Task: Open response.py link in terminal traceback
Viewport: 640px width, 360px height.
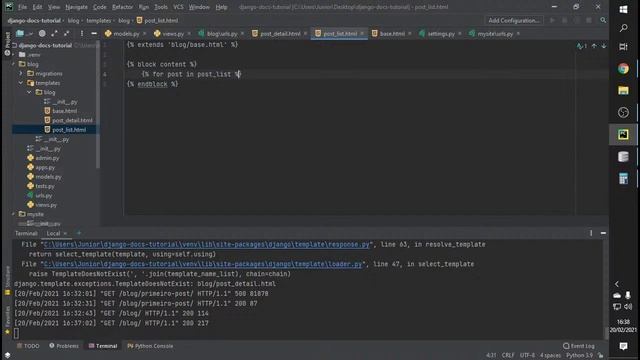Action: [x=206, y=244]
